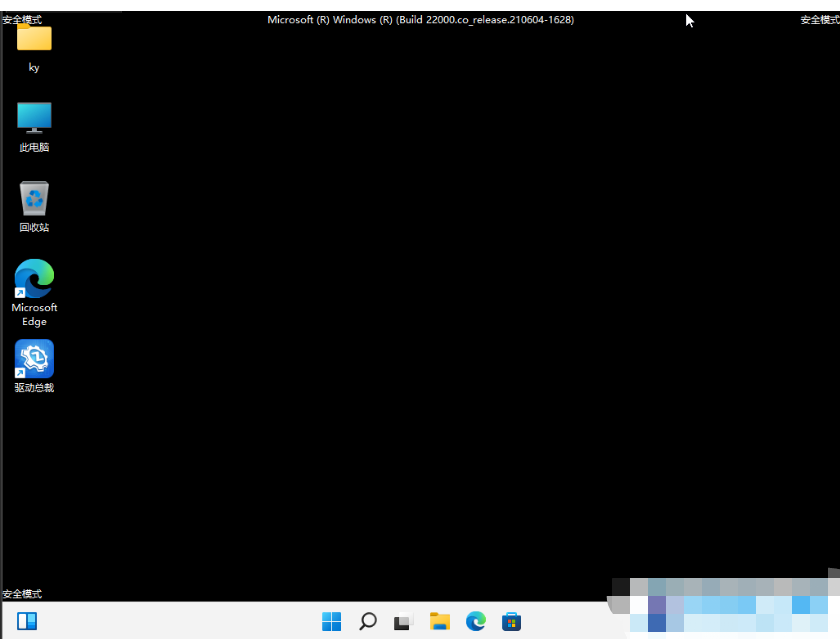Viewport: 840px width, 639px height.
Task: Click the '驱动总裁' label text
Action: click(34, 387)
